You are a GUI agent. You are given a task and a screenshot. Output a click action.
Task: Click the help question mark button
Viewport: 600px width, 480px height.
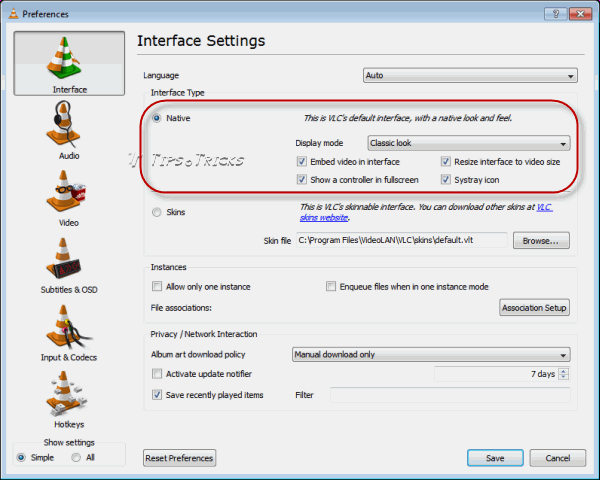coord(556,14)
